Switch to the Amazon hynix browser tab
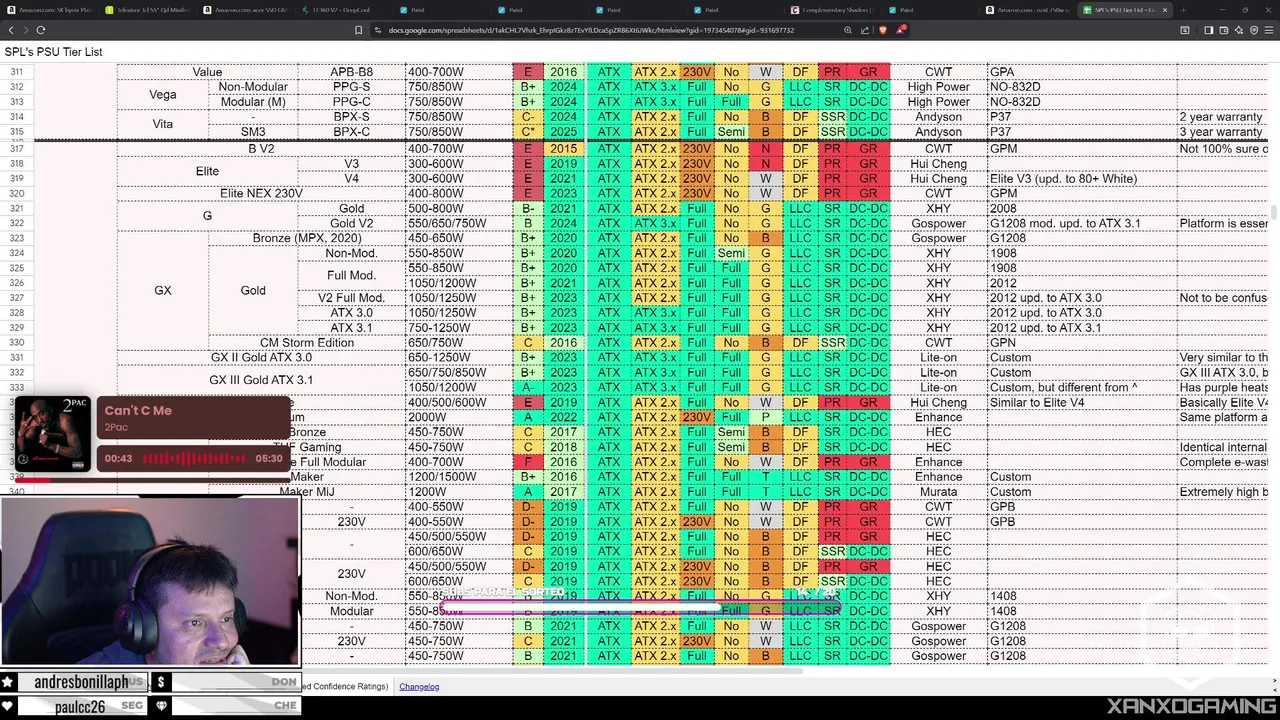The image size is (1280, 720). point(50,10)
